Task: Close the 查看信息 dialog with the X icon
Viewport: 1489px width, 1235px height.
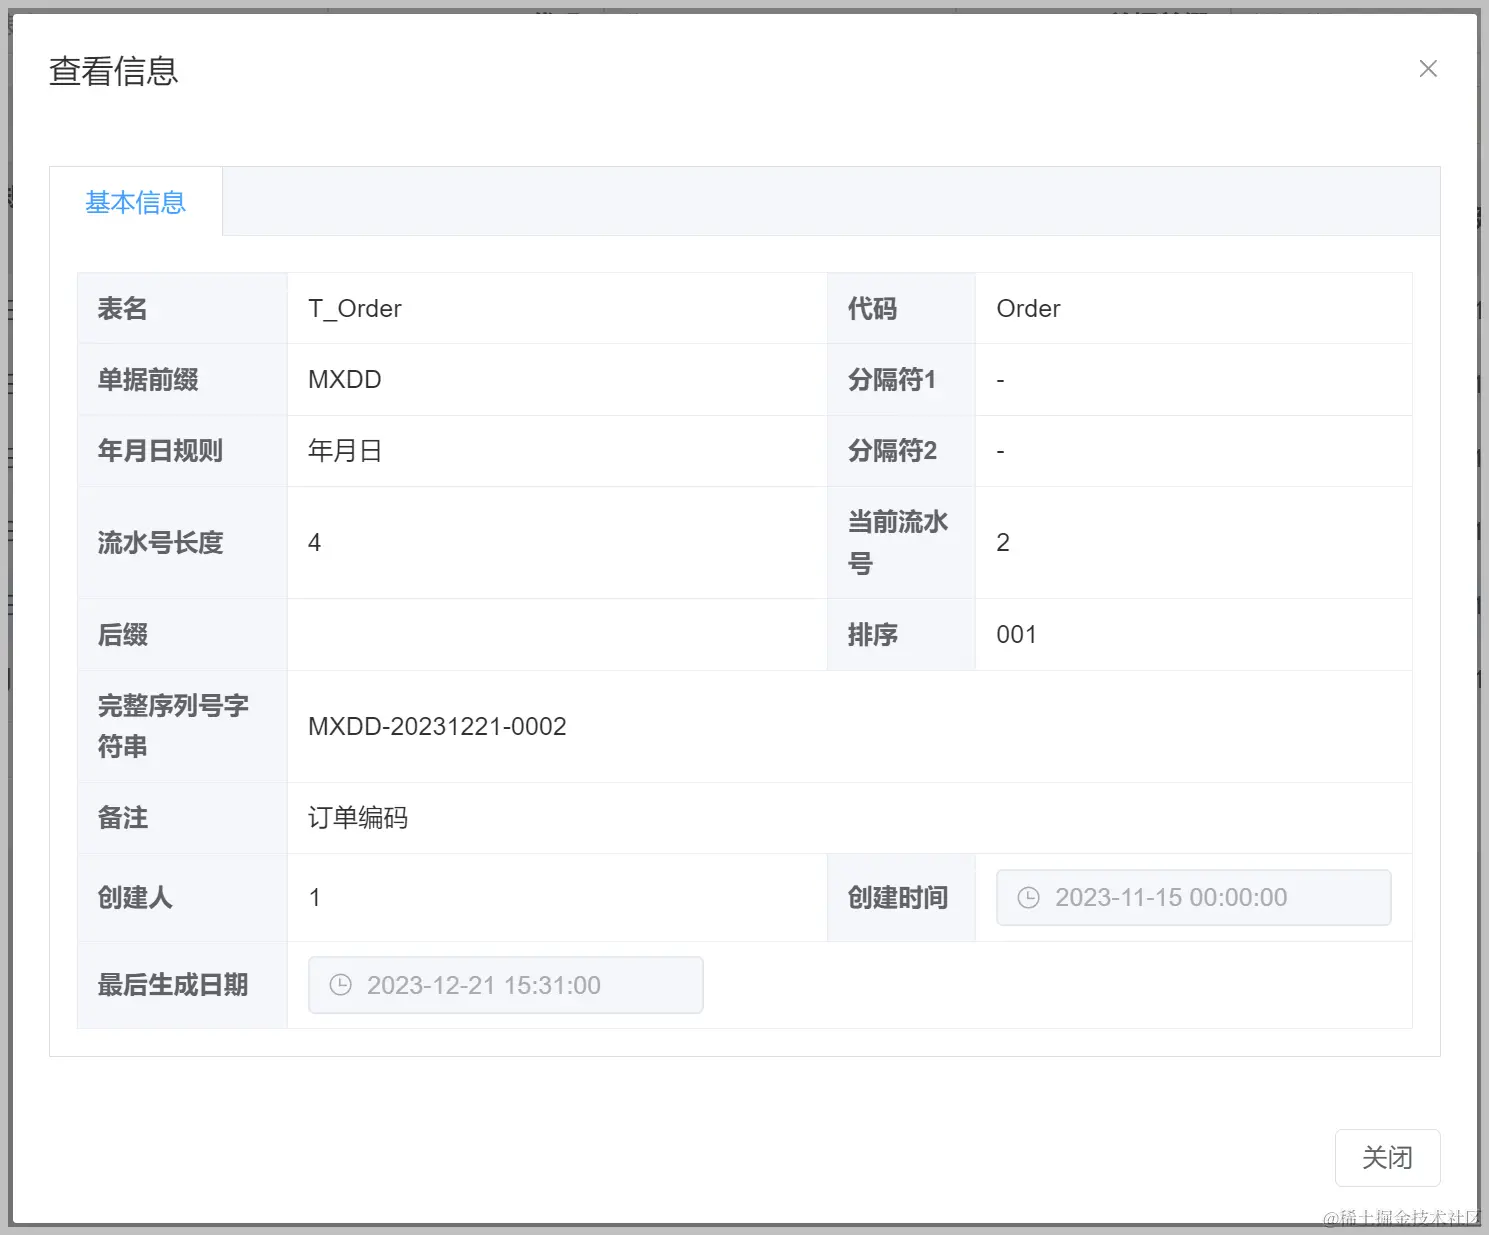Action: pyautogui.click(x=1428, y=69)
